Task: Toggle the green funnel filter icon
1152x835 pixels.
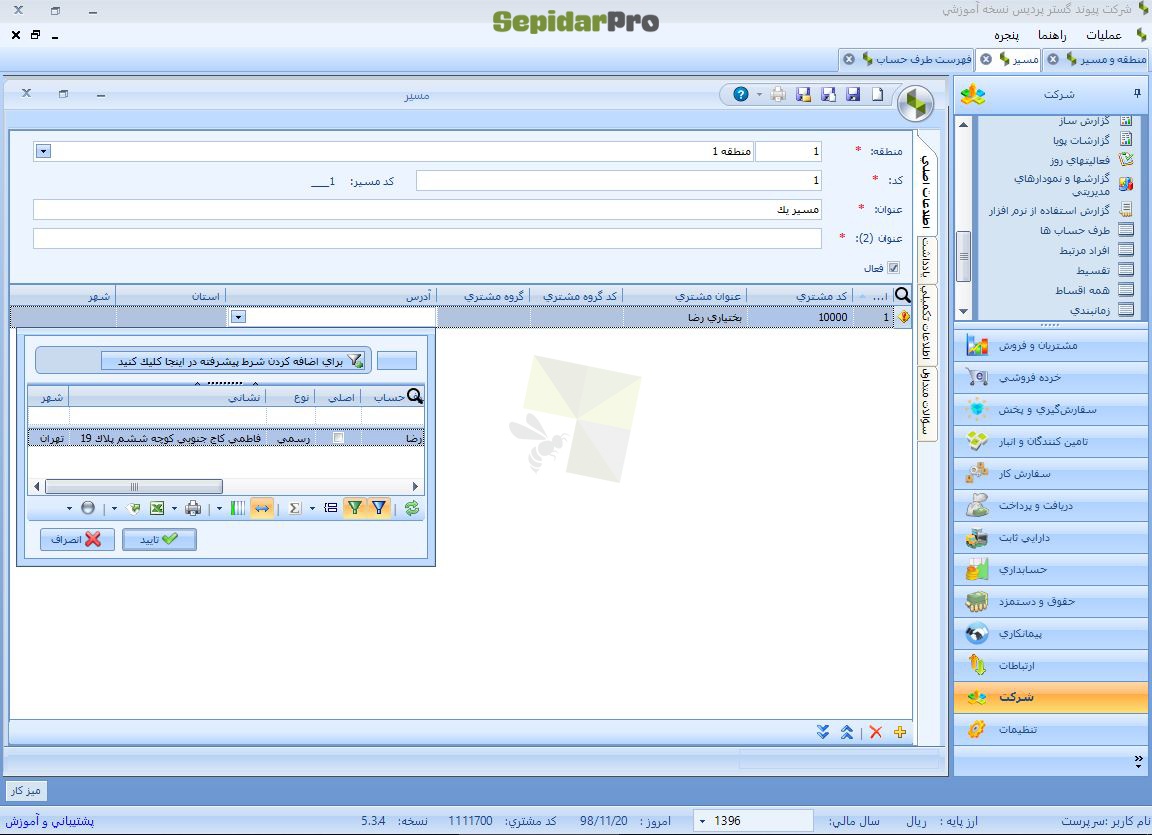Action: 355,507
